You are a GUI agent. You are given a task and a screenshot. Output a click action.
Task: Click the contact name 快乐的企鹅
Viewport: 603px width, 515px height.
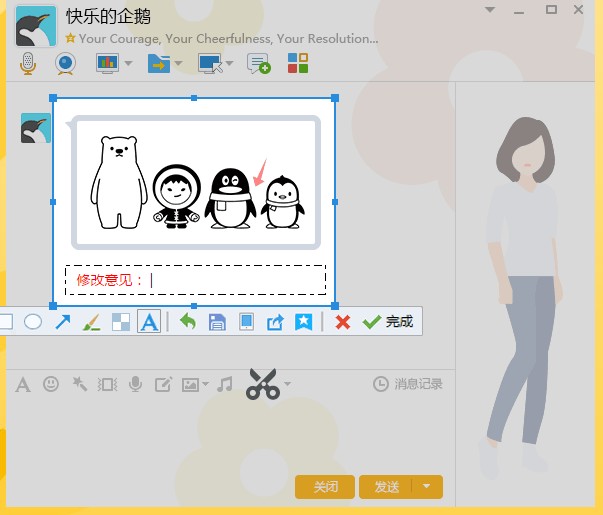tap(108, 16)
